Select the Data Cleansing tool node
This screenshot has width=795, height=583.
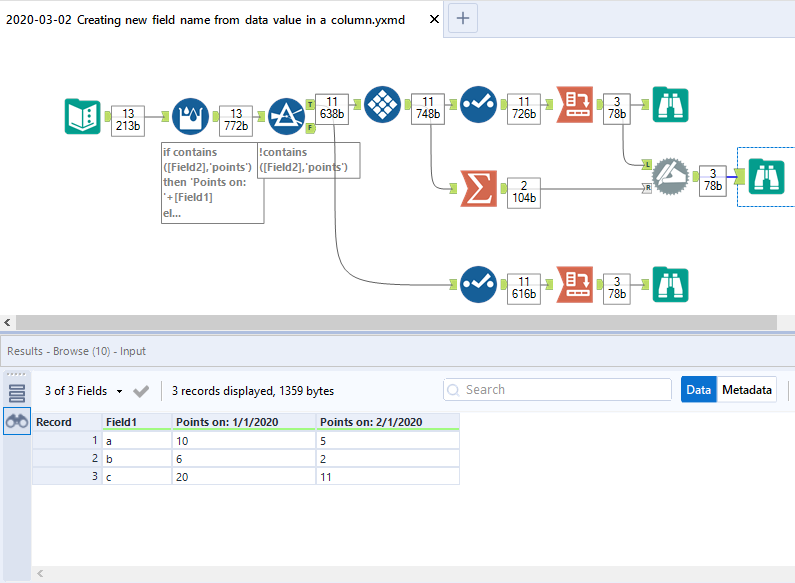(192, 117)
